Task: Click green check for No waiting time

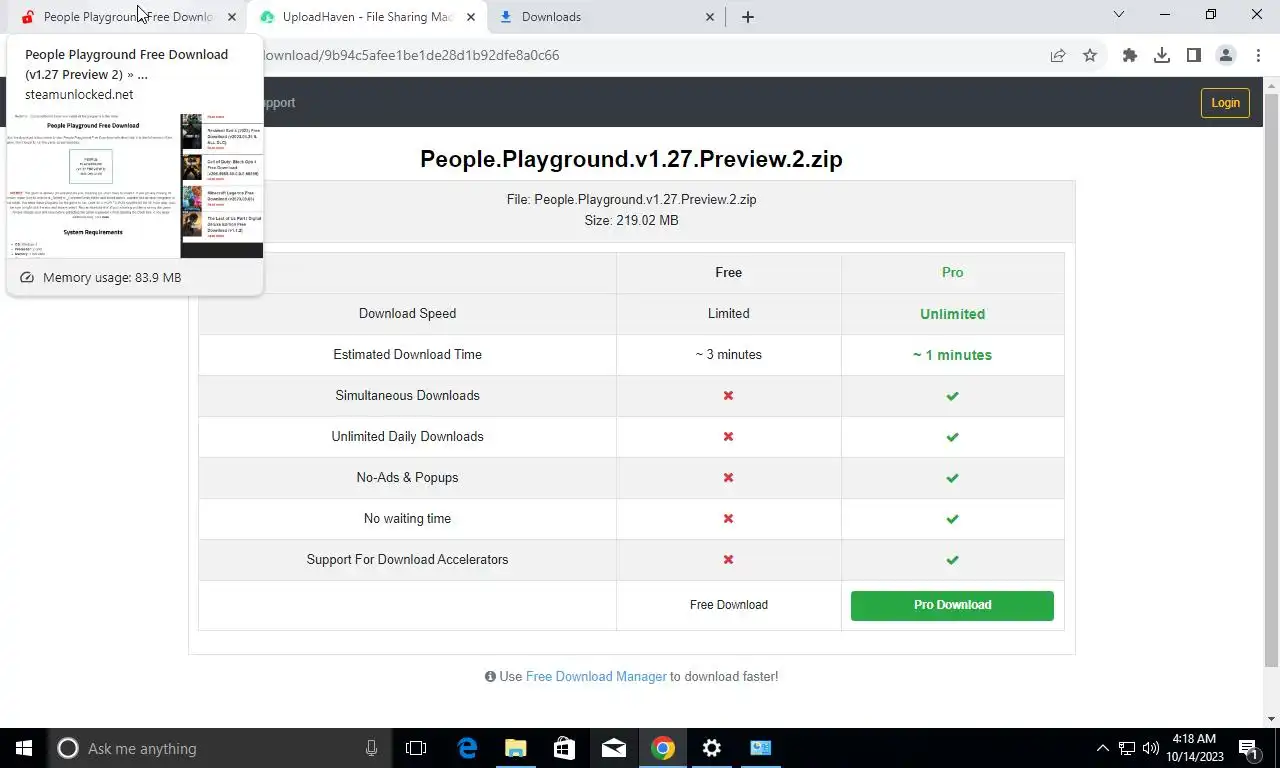Action: pos(952,519)
